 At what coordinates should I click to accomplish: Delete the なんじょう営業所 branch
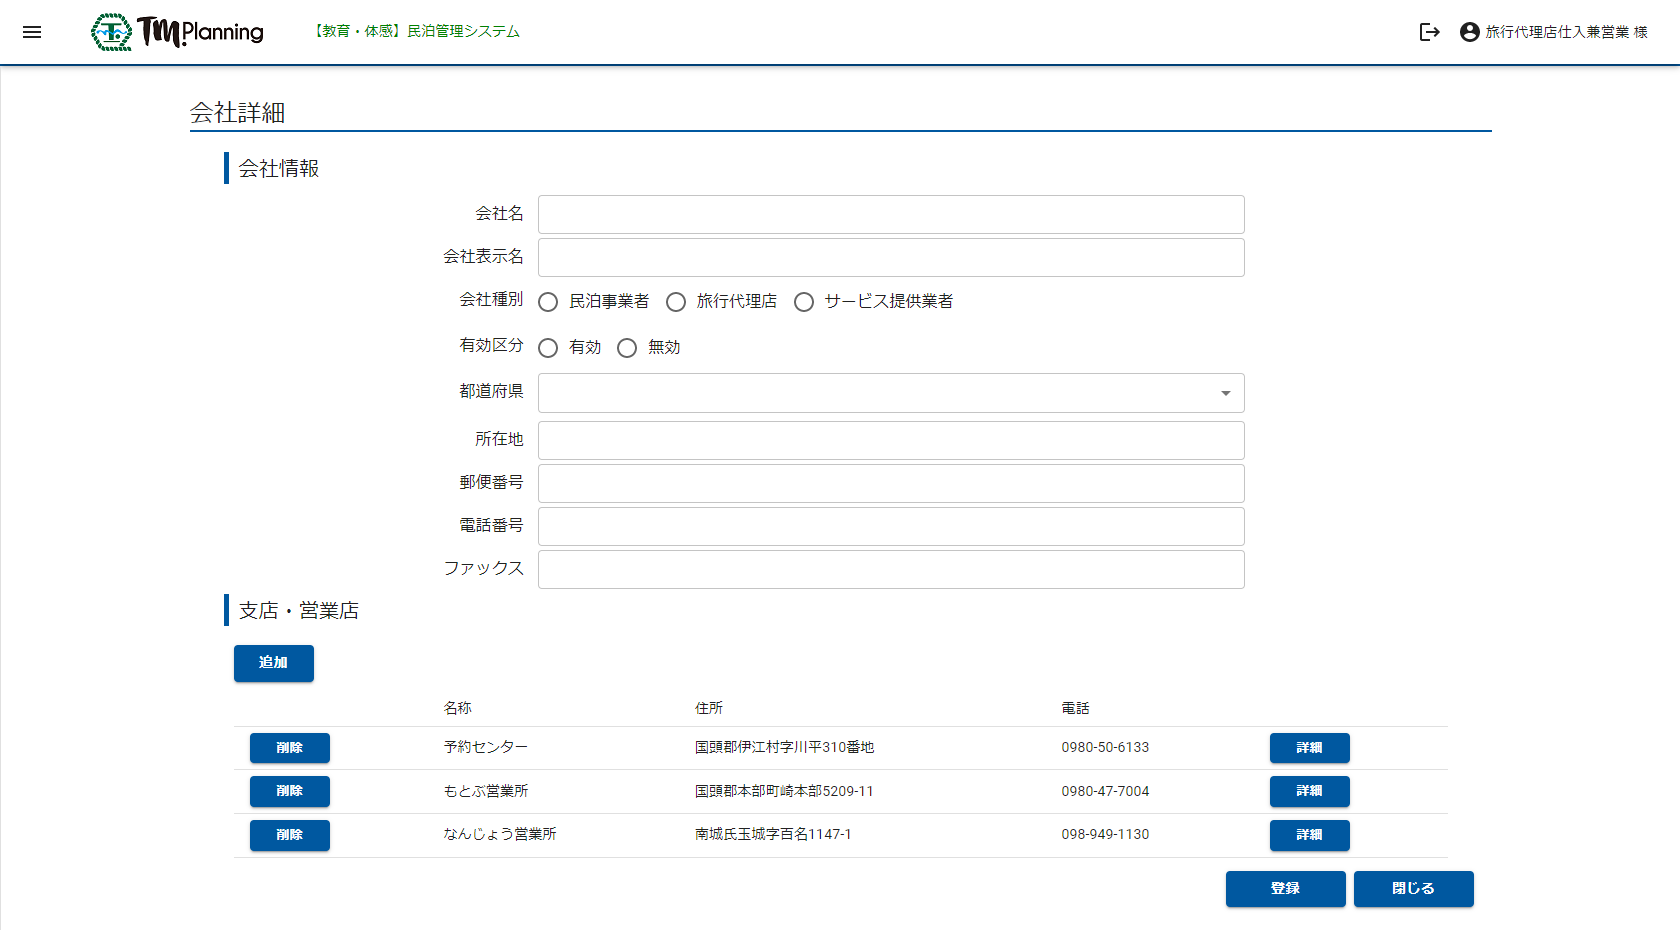click(x=289, y=835)
